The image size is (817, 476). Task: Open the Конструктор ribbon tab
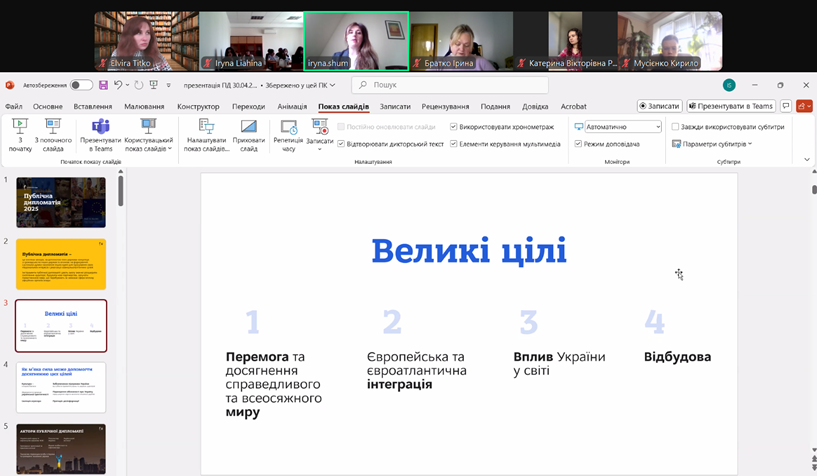[198, 106]
